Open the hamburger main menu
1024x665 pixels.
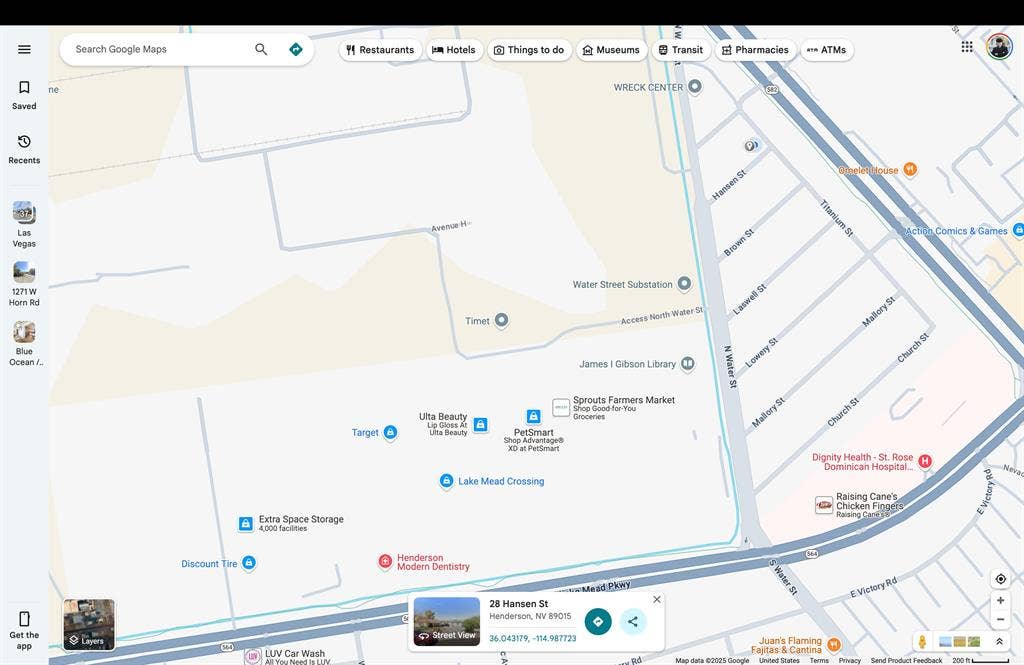[x=24, y=50]
